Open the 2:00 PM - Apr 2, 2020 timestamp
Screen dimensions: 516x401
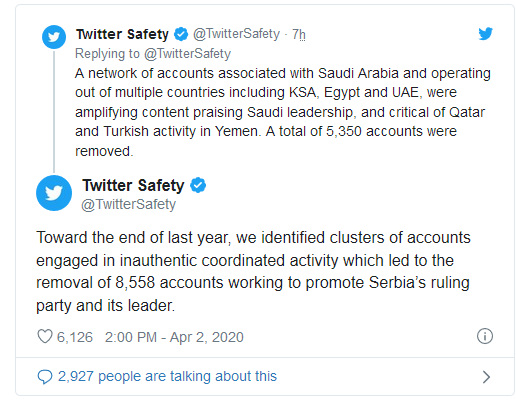(174, 337)
